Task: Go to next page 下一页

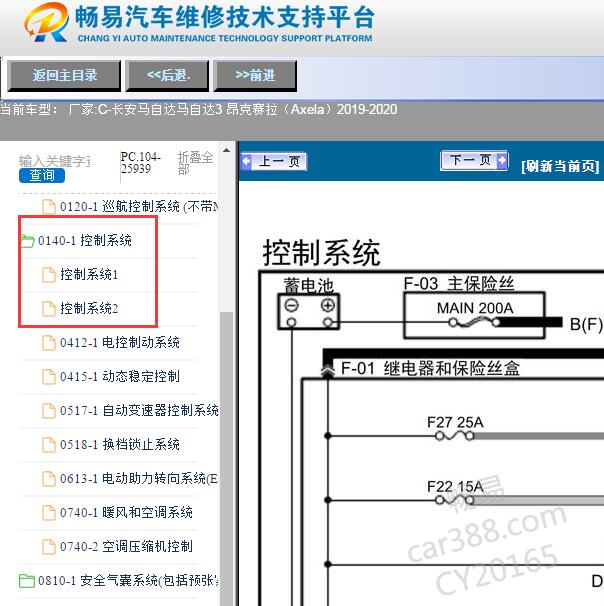Action: (474, 160)
